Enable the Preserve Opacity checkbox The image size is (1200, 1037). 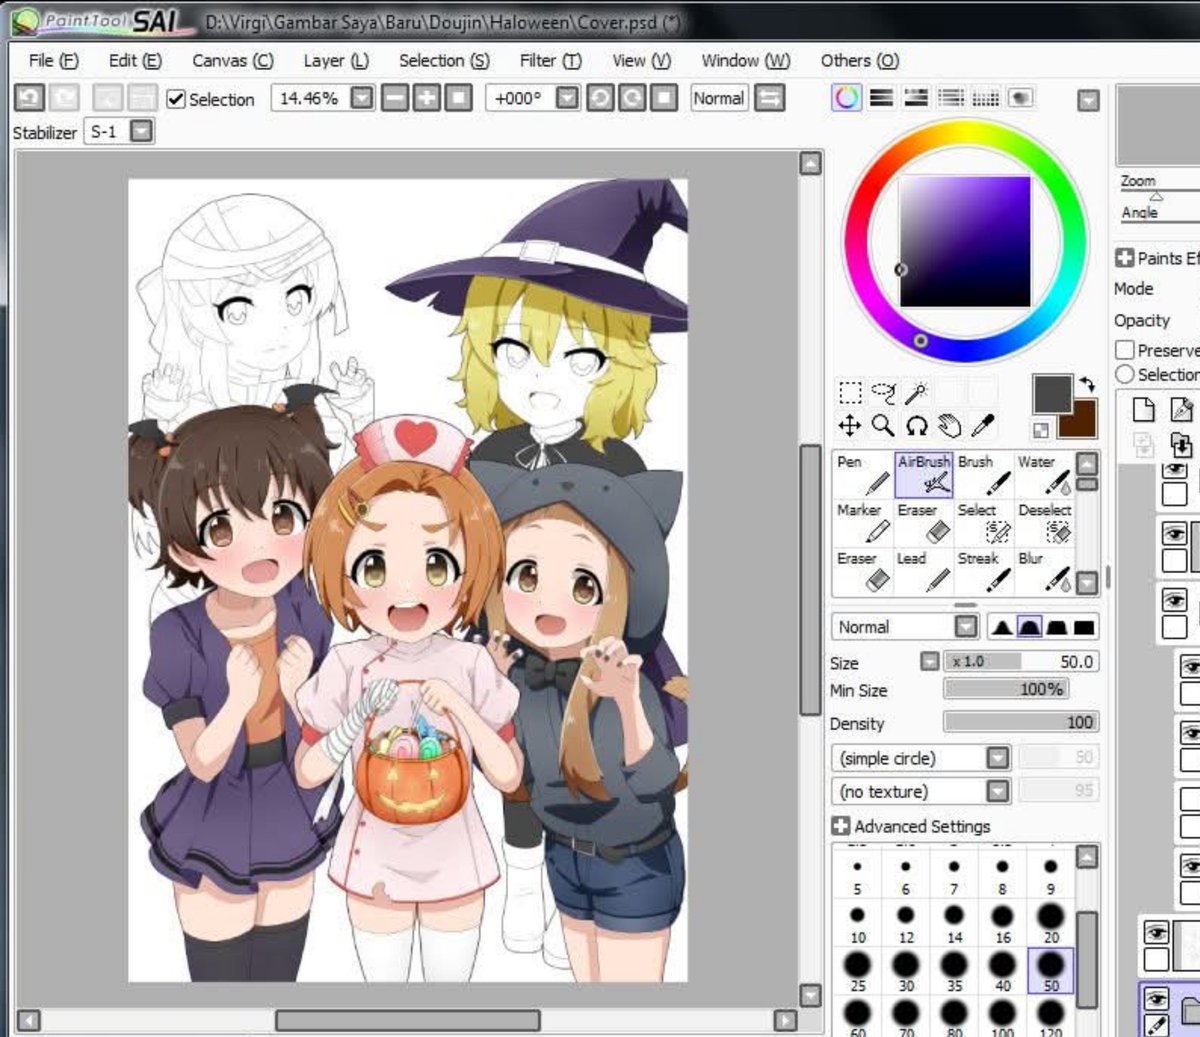point(1125,350)
